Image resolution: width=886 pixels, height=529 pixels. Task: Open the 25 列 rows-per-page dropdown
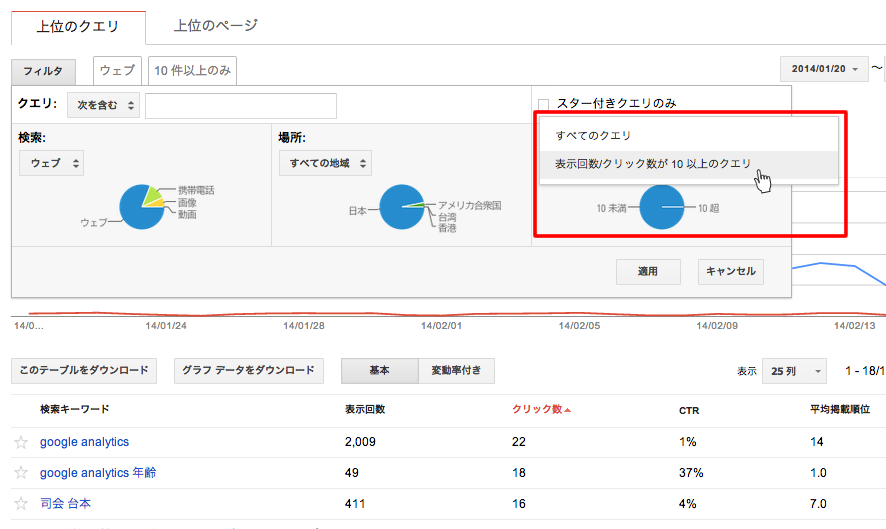(794, 371)
